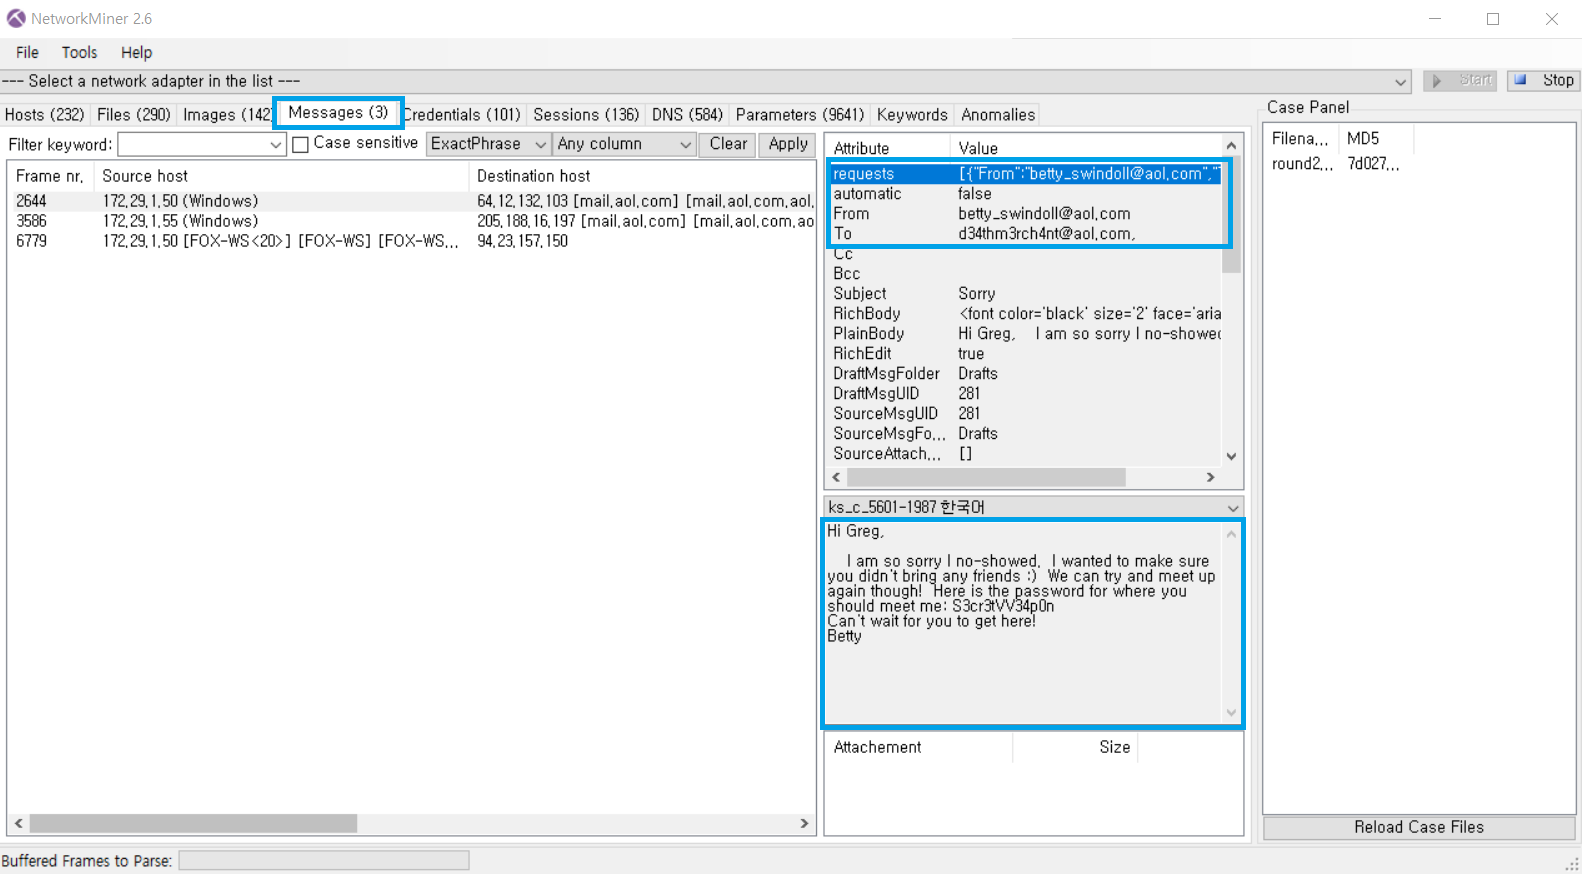Select the Messages (3) tab
Screen dimensions: 1582x874
tap(338, 113)
